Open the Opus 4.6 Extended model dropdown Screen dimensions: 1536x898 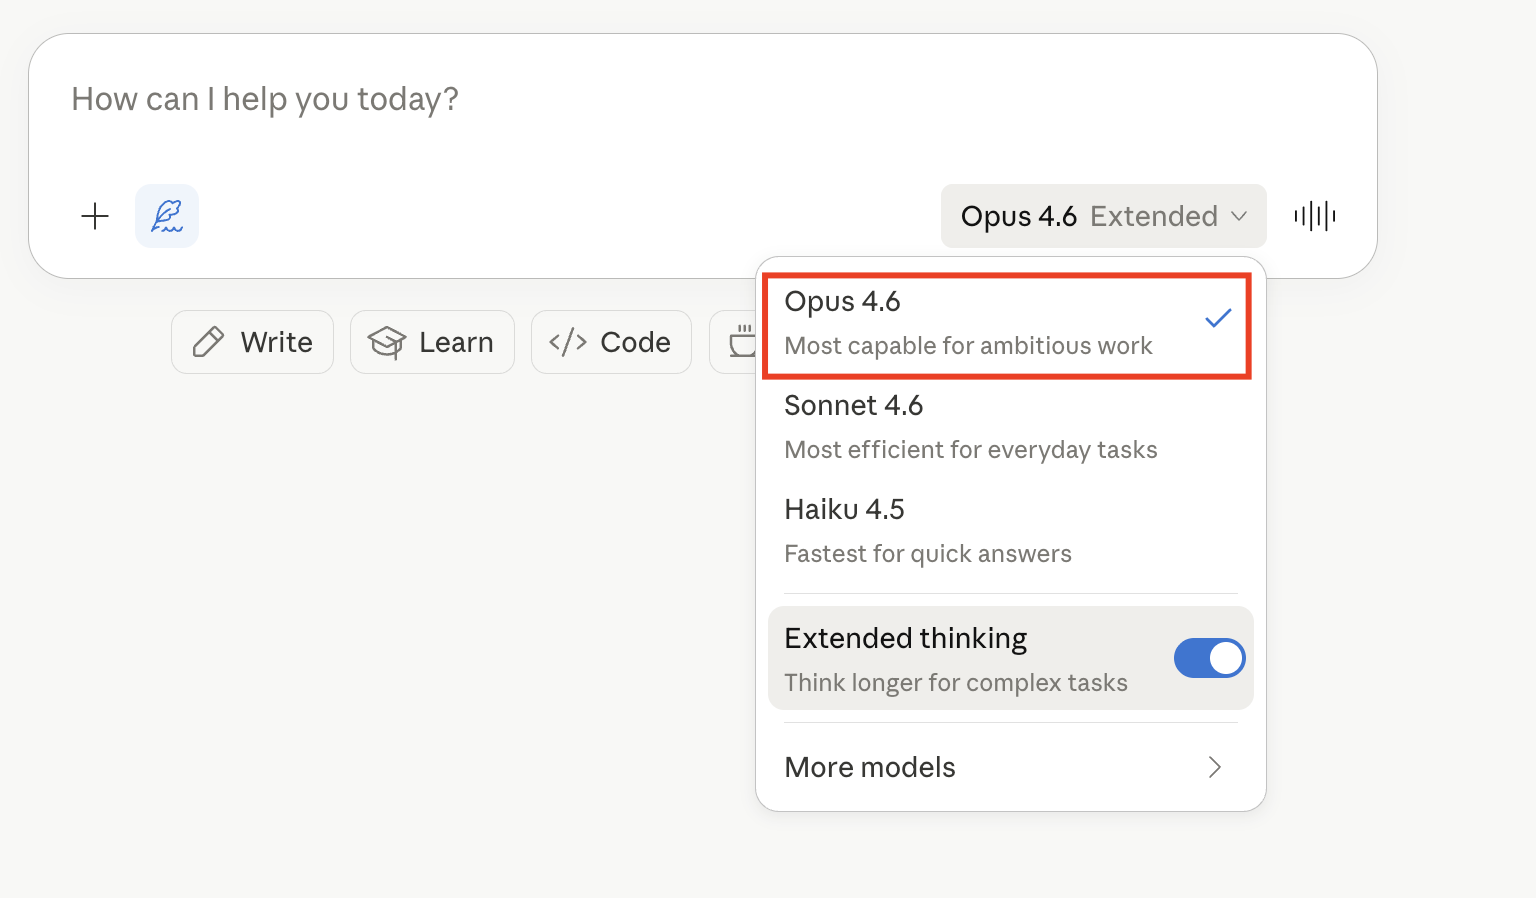[x=1104, y=216]
